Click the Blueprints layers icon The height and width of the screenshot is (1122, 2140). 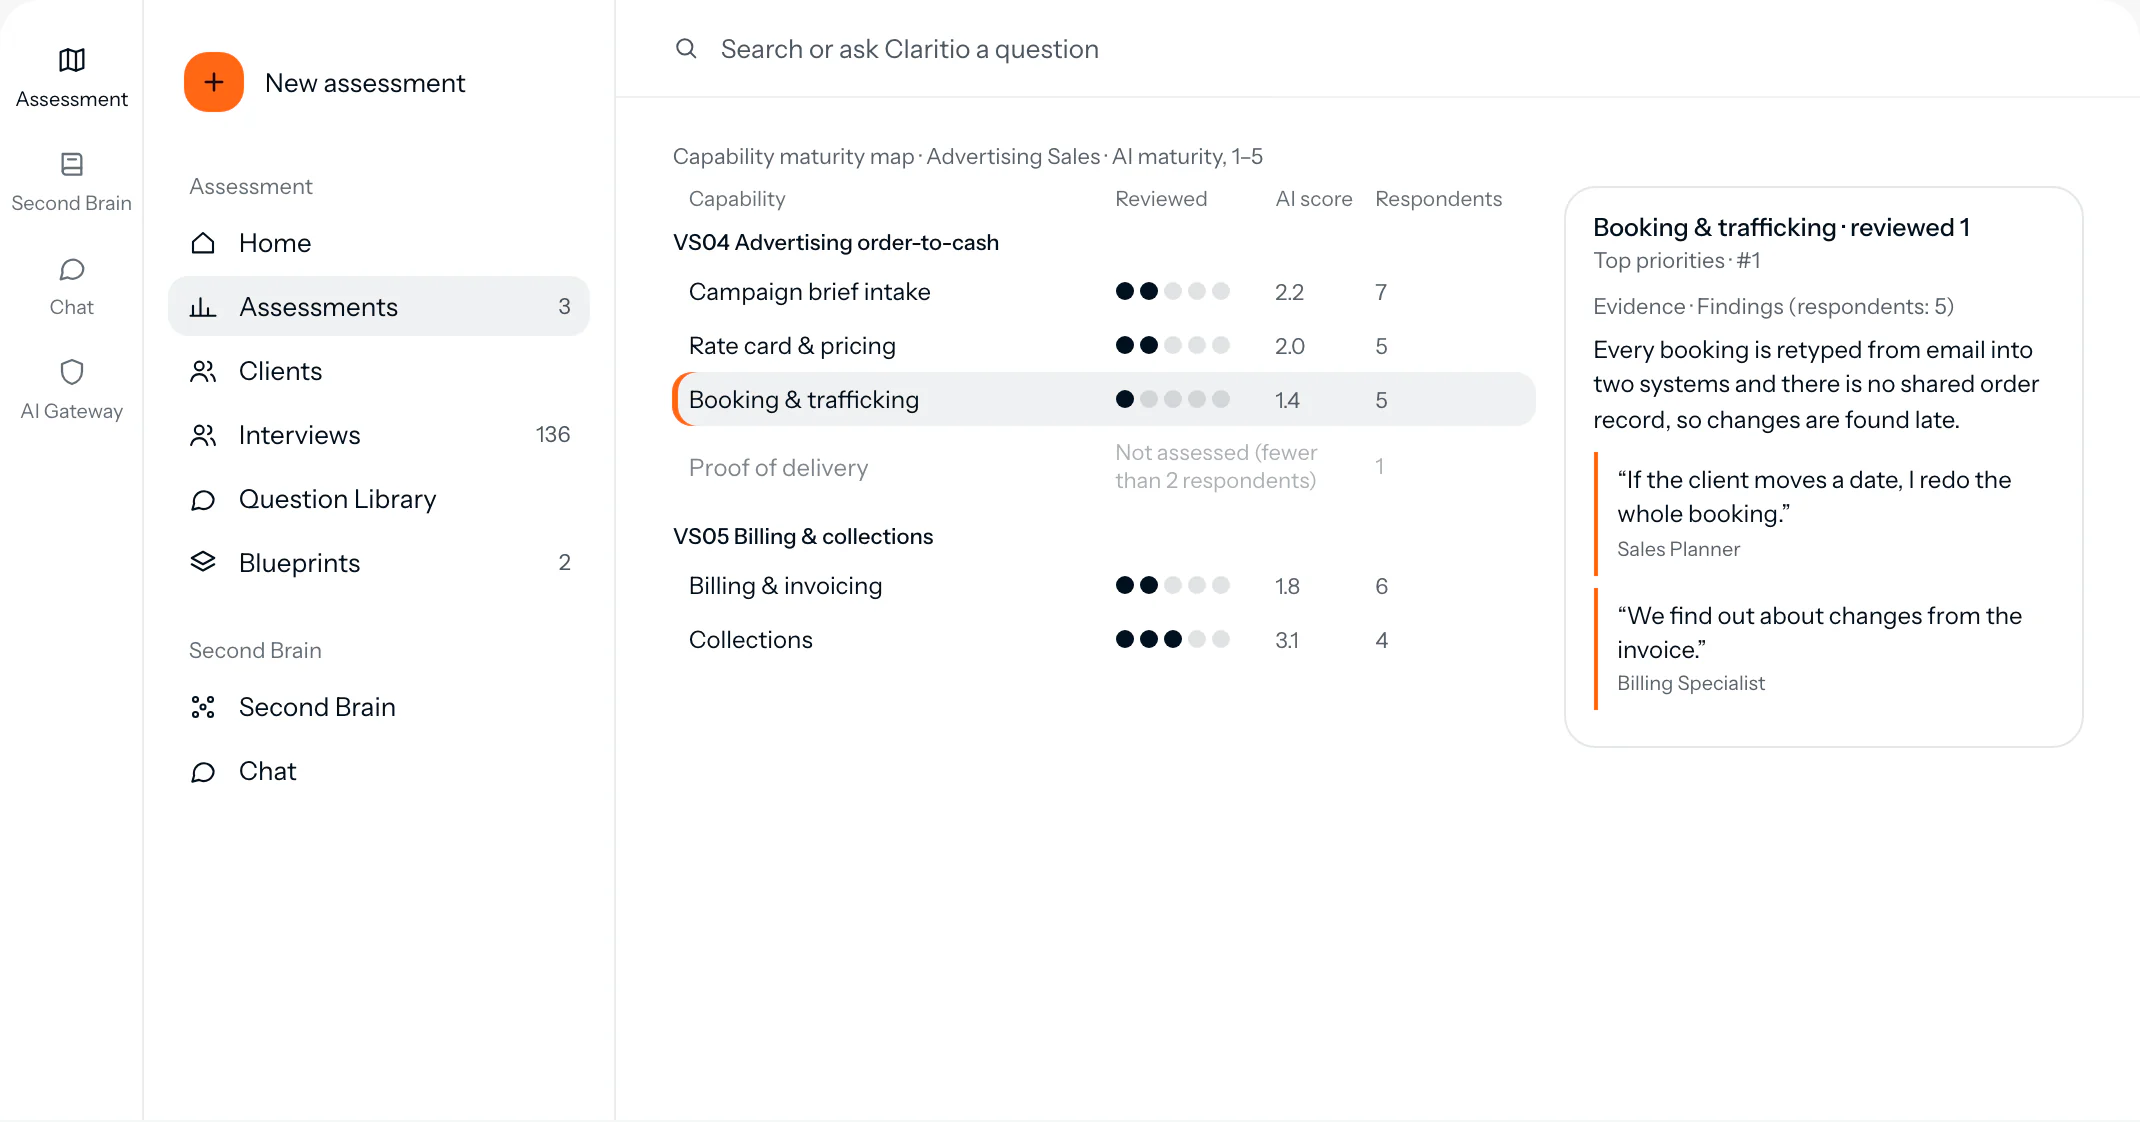(x=203, y=562)
